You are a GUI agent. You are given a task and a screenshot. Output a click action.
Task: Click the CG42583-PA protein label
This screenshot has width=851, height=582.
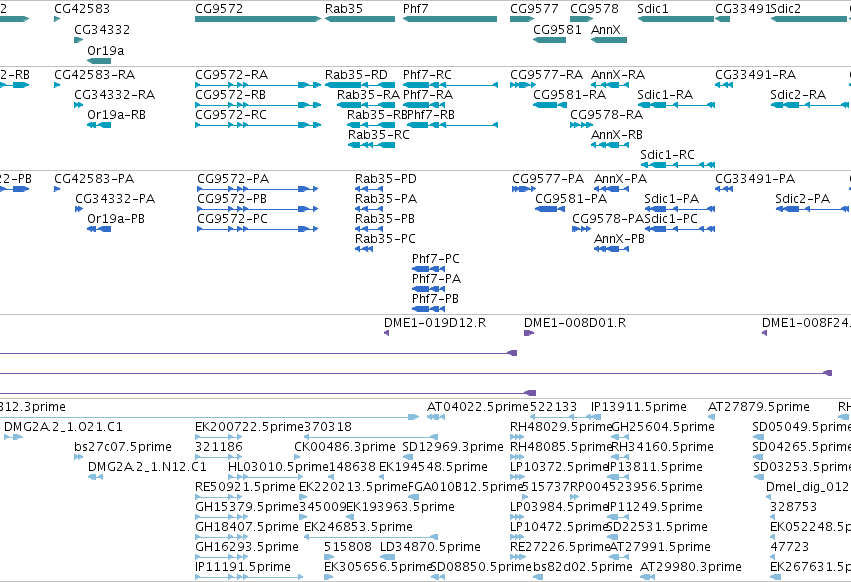[x=94, y=179]
